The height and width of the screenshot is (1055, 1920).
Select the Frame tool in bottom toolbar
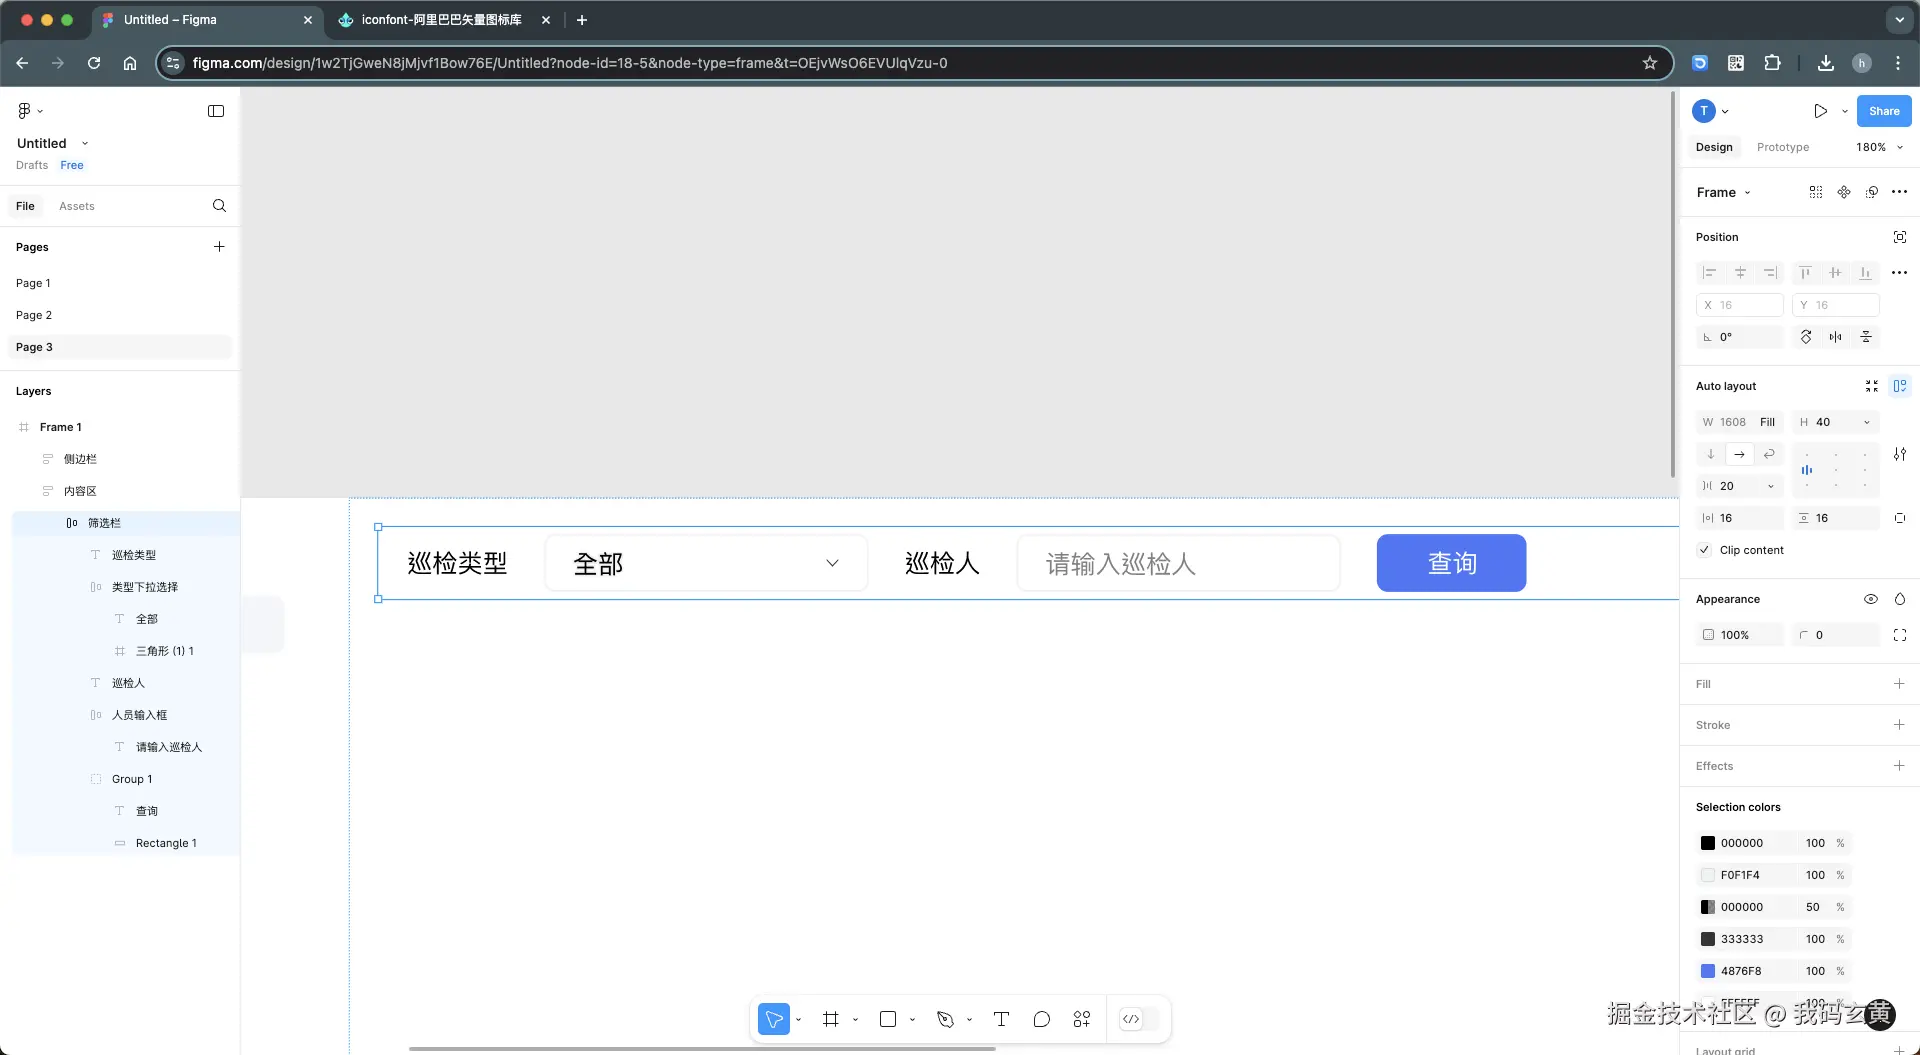(x=831, y=1019)
